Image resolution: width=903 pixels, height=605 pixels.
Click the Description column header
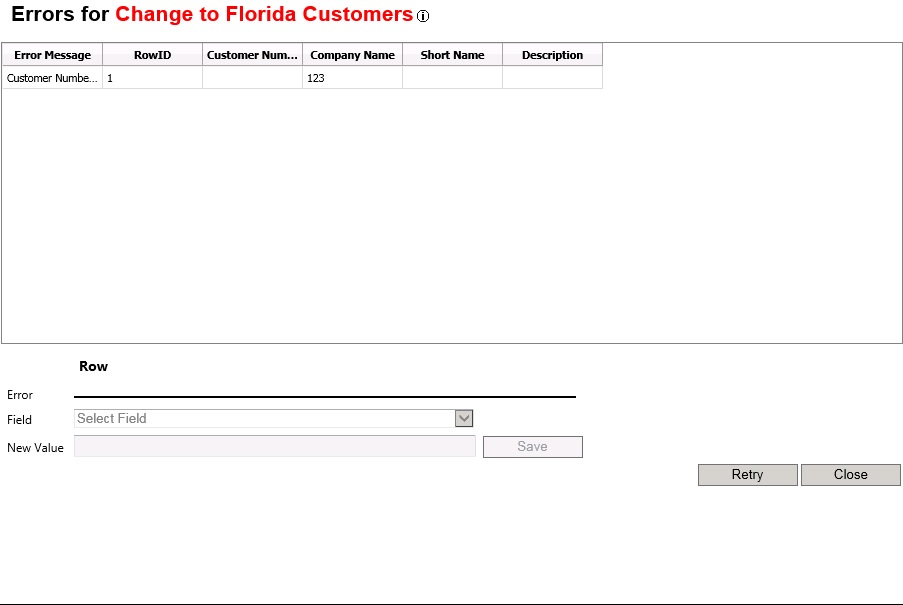(552, 55)
